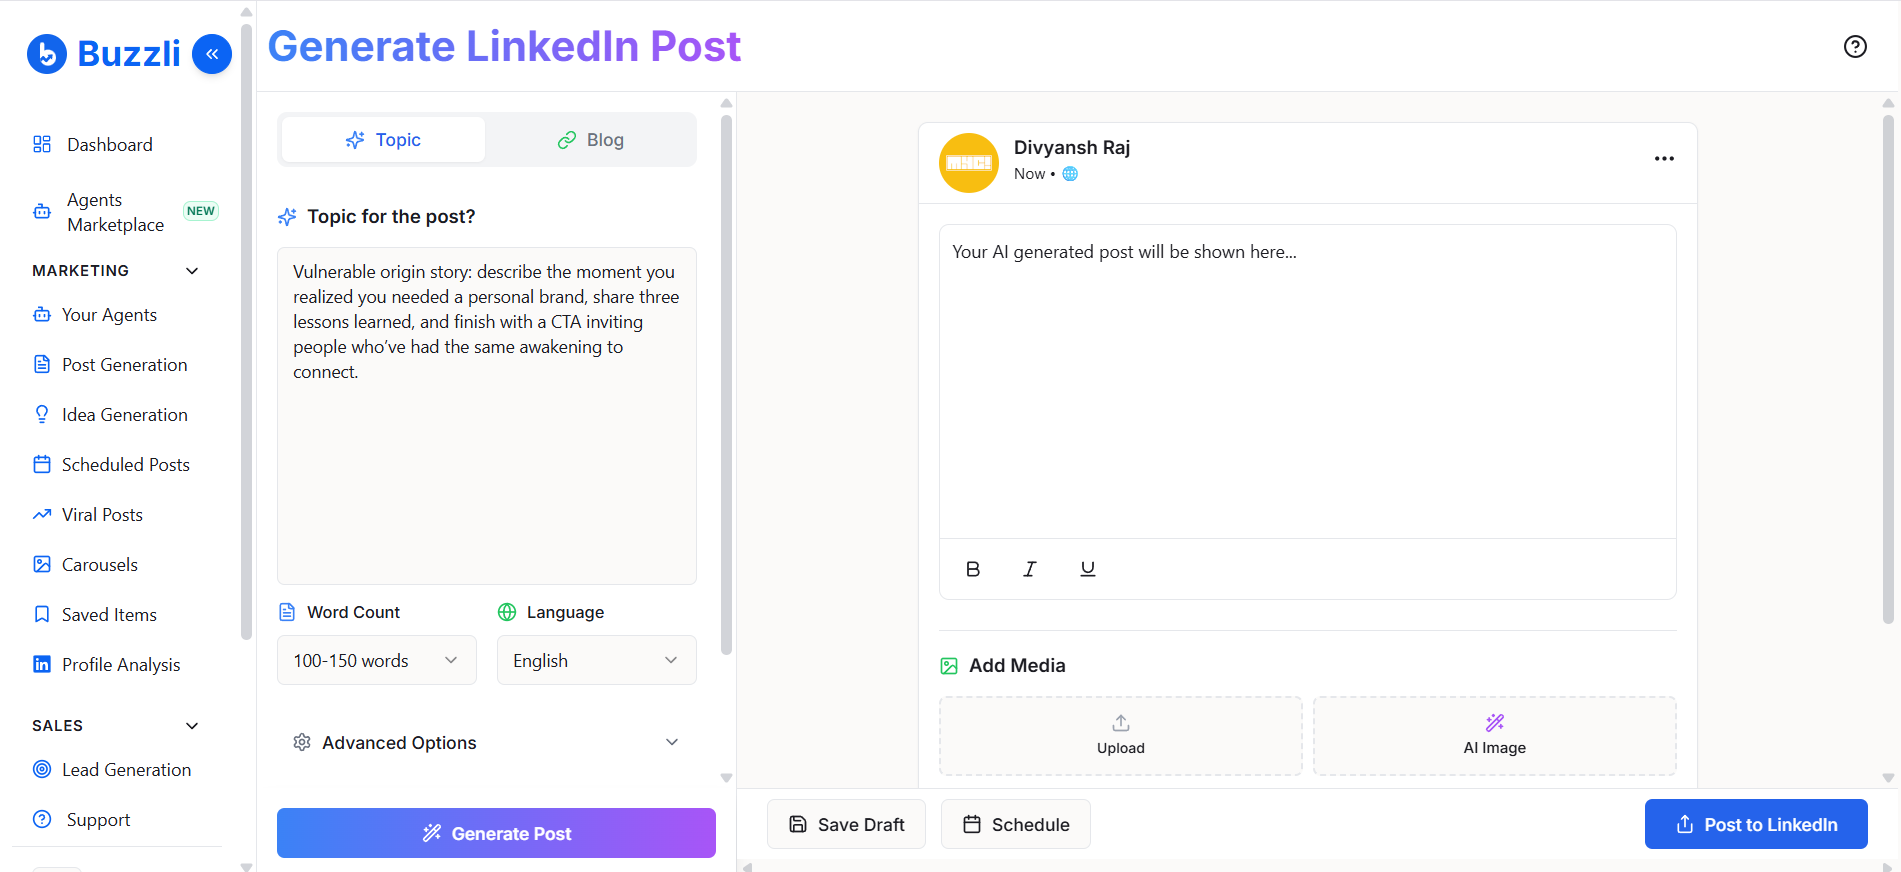Collapse the MARKETING section chevron
The width and height of the screenshot is (1901, 872).
tap(192, 271)
